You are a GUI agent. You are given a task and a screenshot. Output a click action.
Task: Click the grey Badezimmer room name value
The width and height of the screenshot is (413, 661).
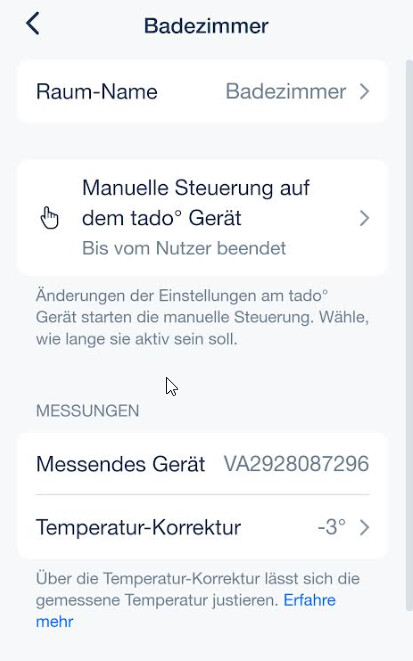click(286, 91)
